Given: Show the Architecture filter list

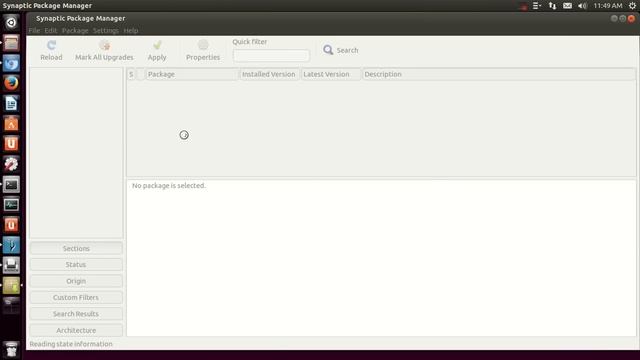Looking at the screenshot, I should click(76, 330).
